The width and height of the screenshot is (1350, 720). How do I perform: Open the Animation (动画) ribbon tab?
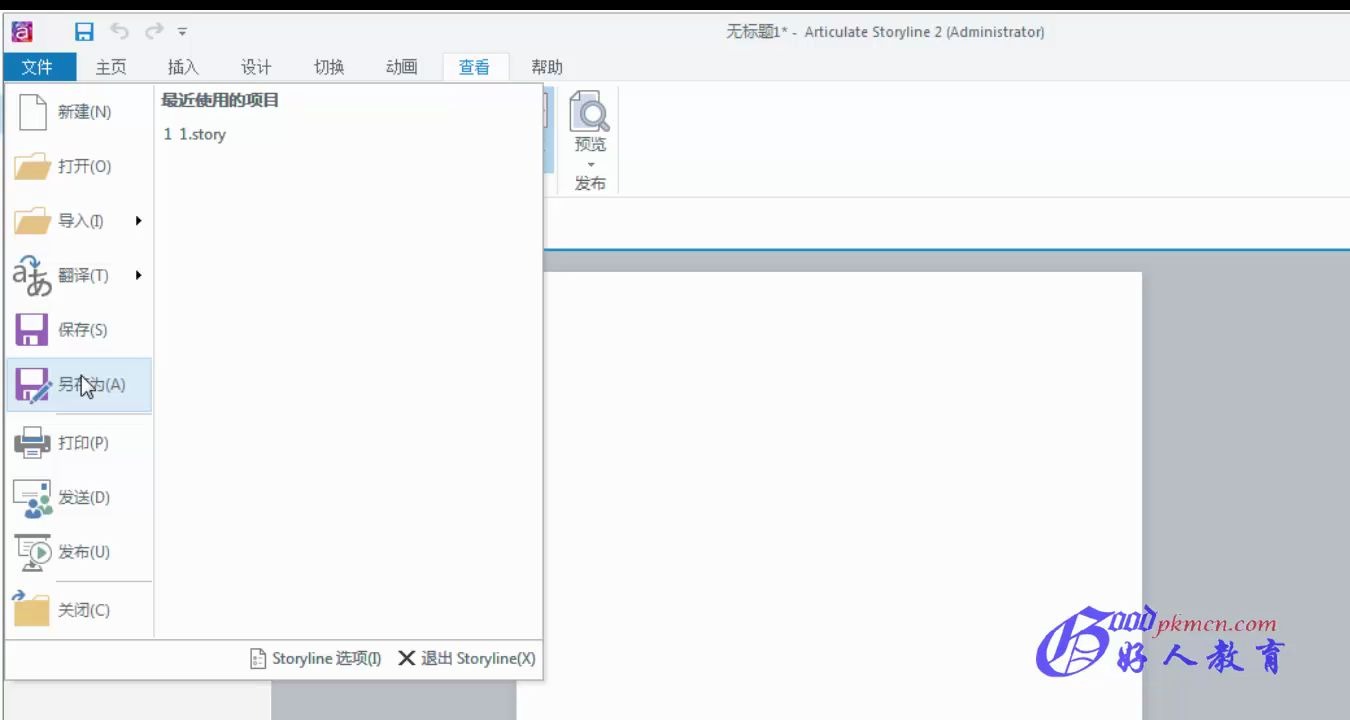coord(400,66)
